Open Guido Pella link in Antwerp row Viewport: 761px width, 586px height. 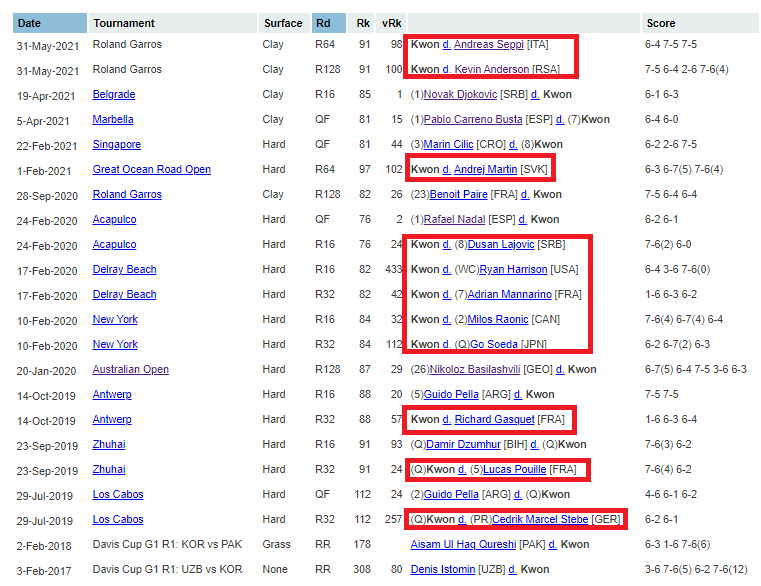click(451, 394)
